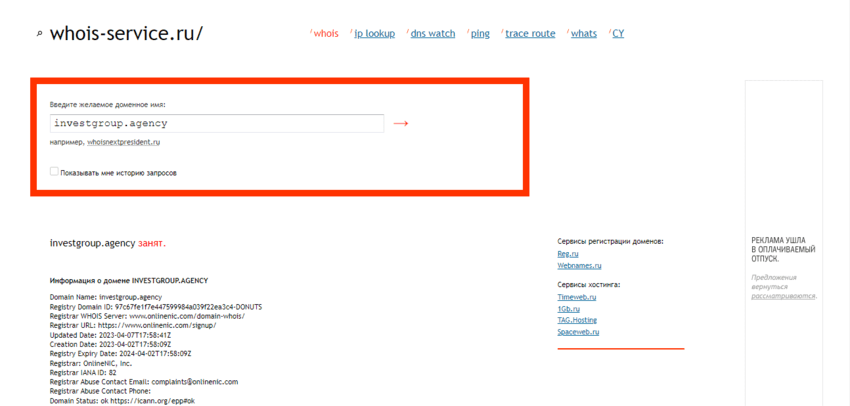The height and width of the screenshot is (406, 850).
Task: Open the Webnames.ru registrar link
Action: point(579,266)
